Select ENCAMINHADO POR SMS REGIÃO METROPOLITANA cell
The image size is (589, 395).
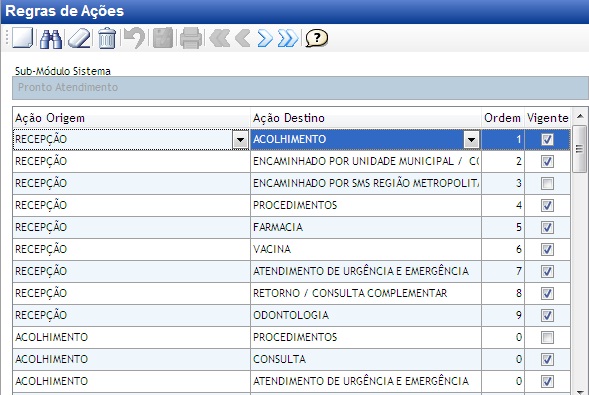(x=366, y=183)
